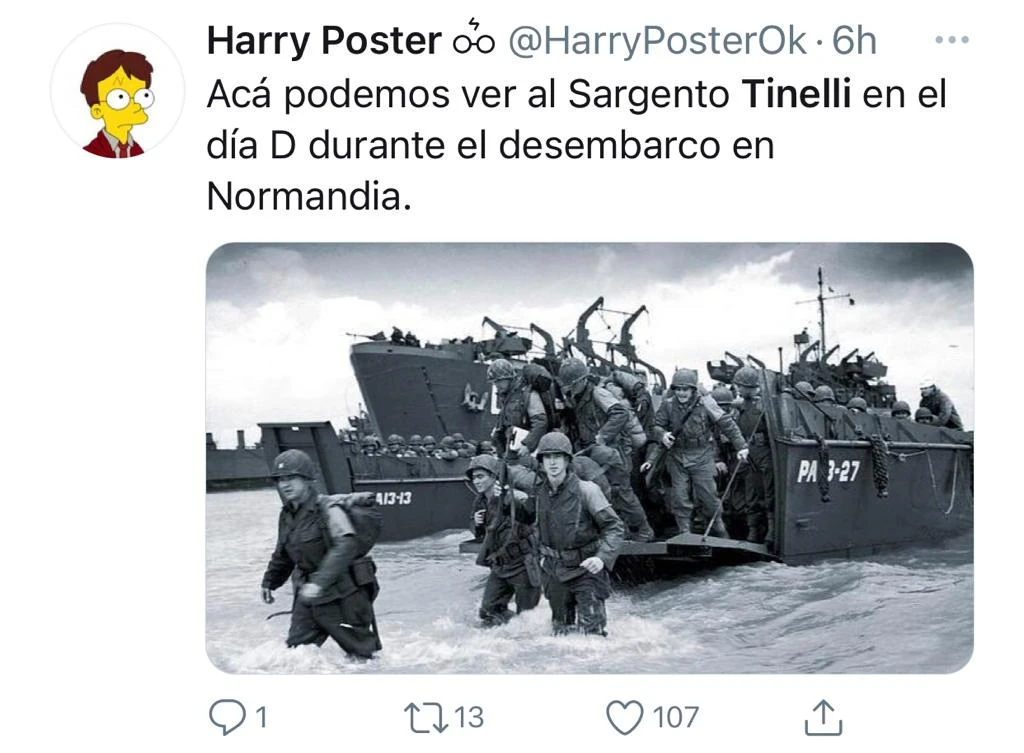Click the reply speech bubble icon
1024x753 pixels.
click(x=226, y=717)
